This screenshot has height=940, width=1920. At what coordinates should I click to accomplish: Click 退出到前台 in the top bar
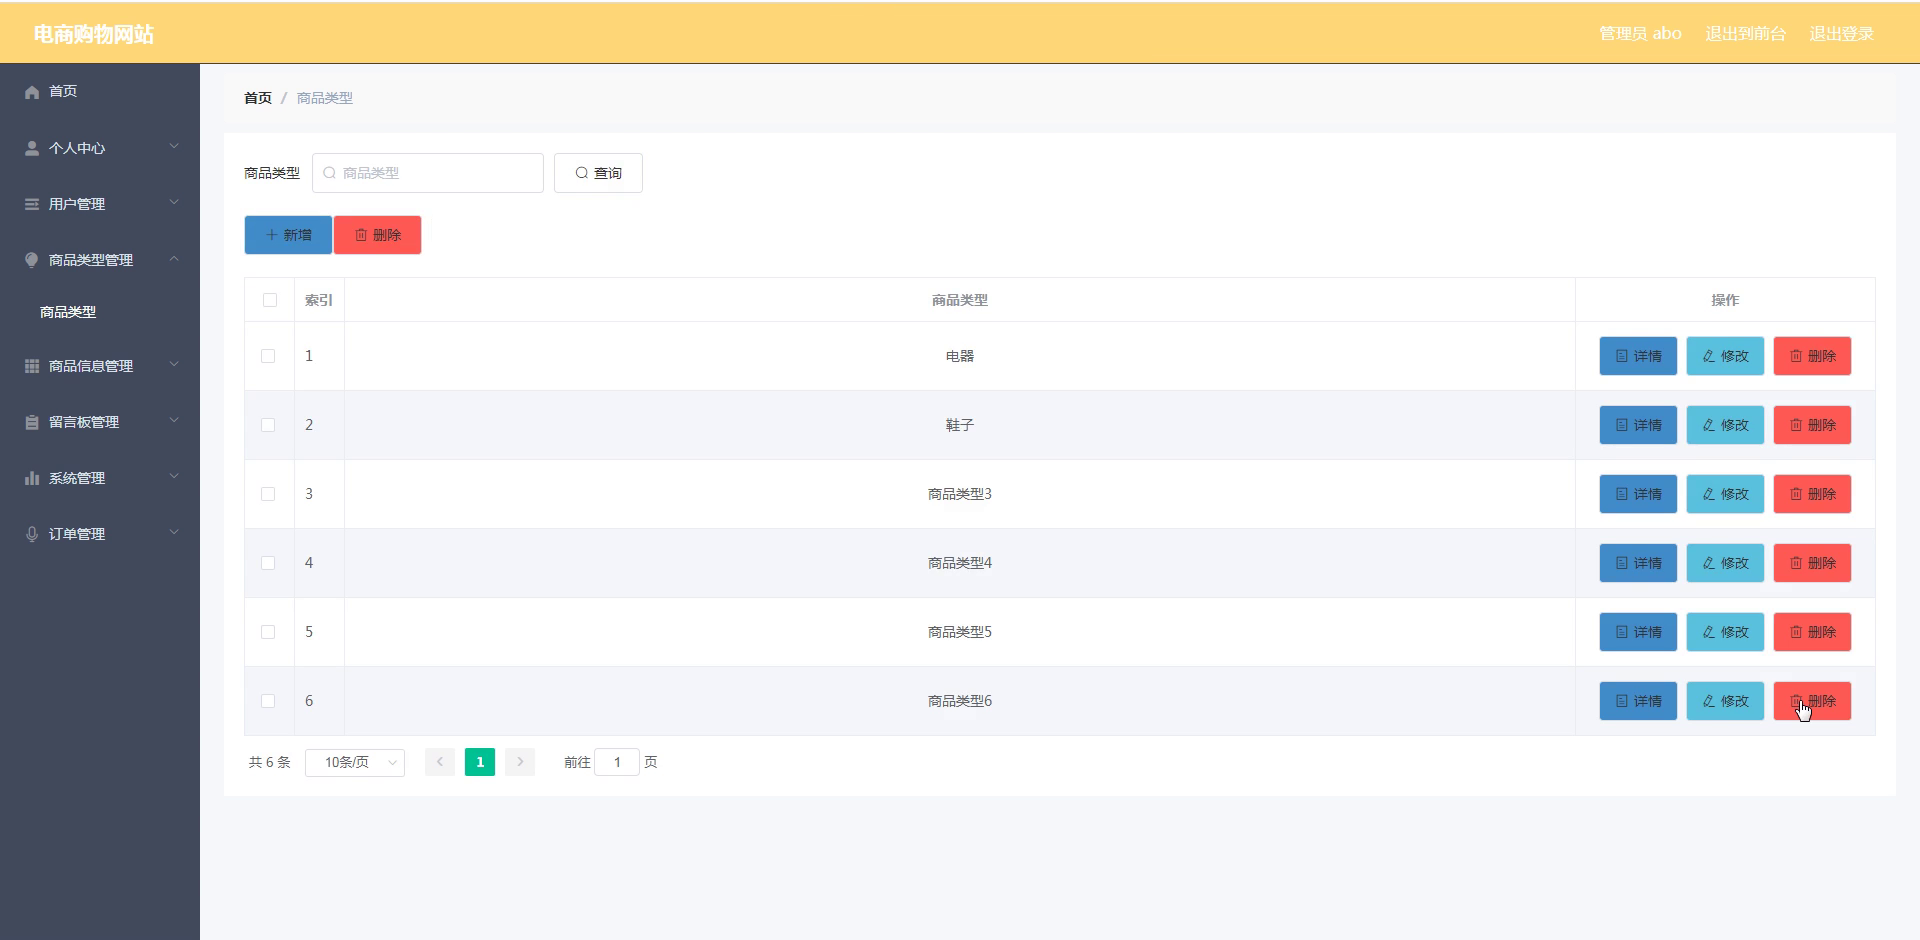(1745, 34)
